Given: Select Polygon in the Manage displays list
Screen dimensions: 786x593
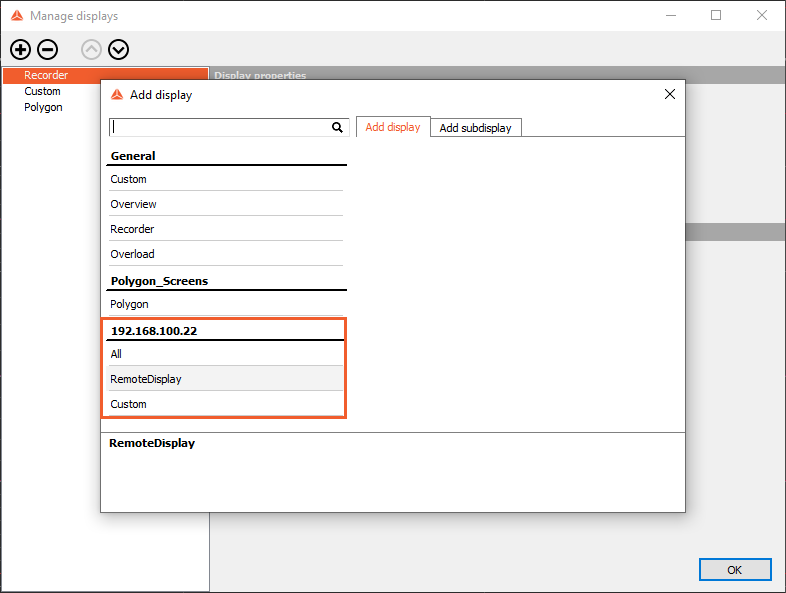Looking at the screenshot, I should point(43,107).
